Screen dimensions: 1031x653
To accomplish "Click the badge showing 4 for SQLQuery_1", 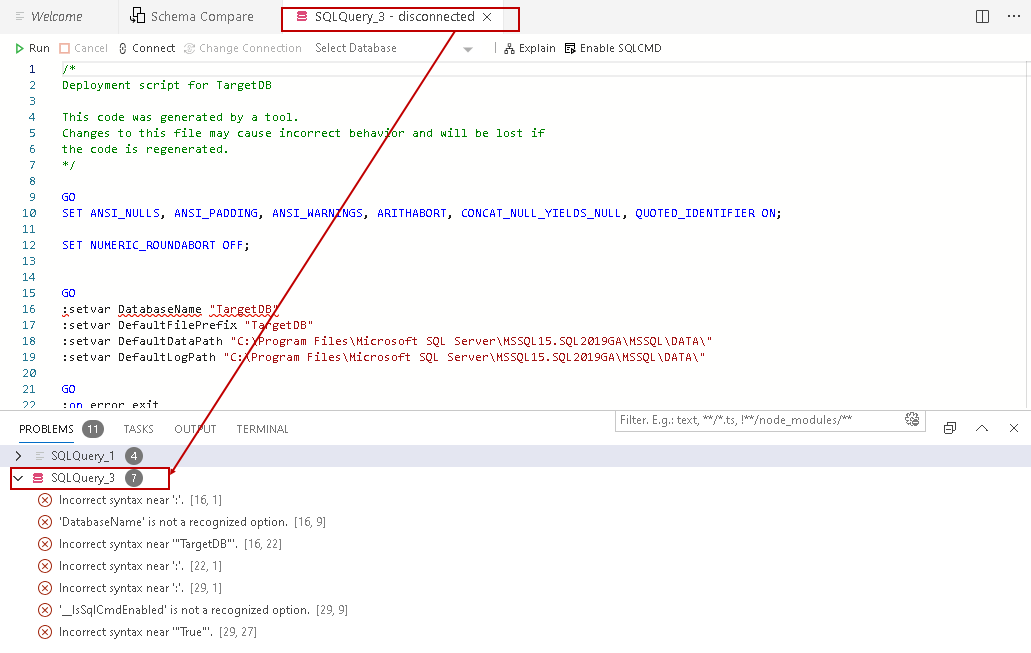I will click(x=133, y=456).
